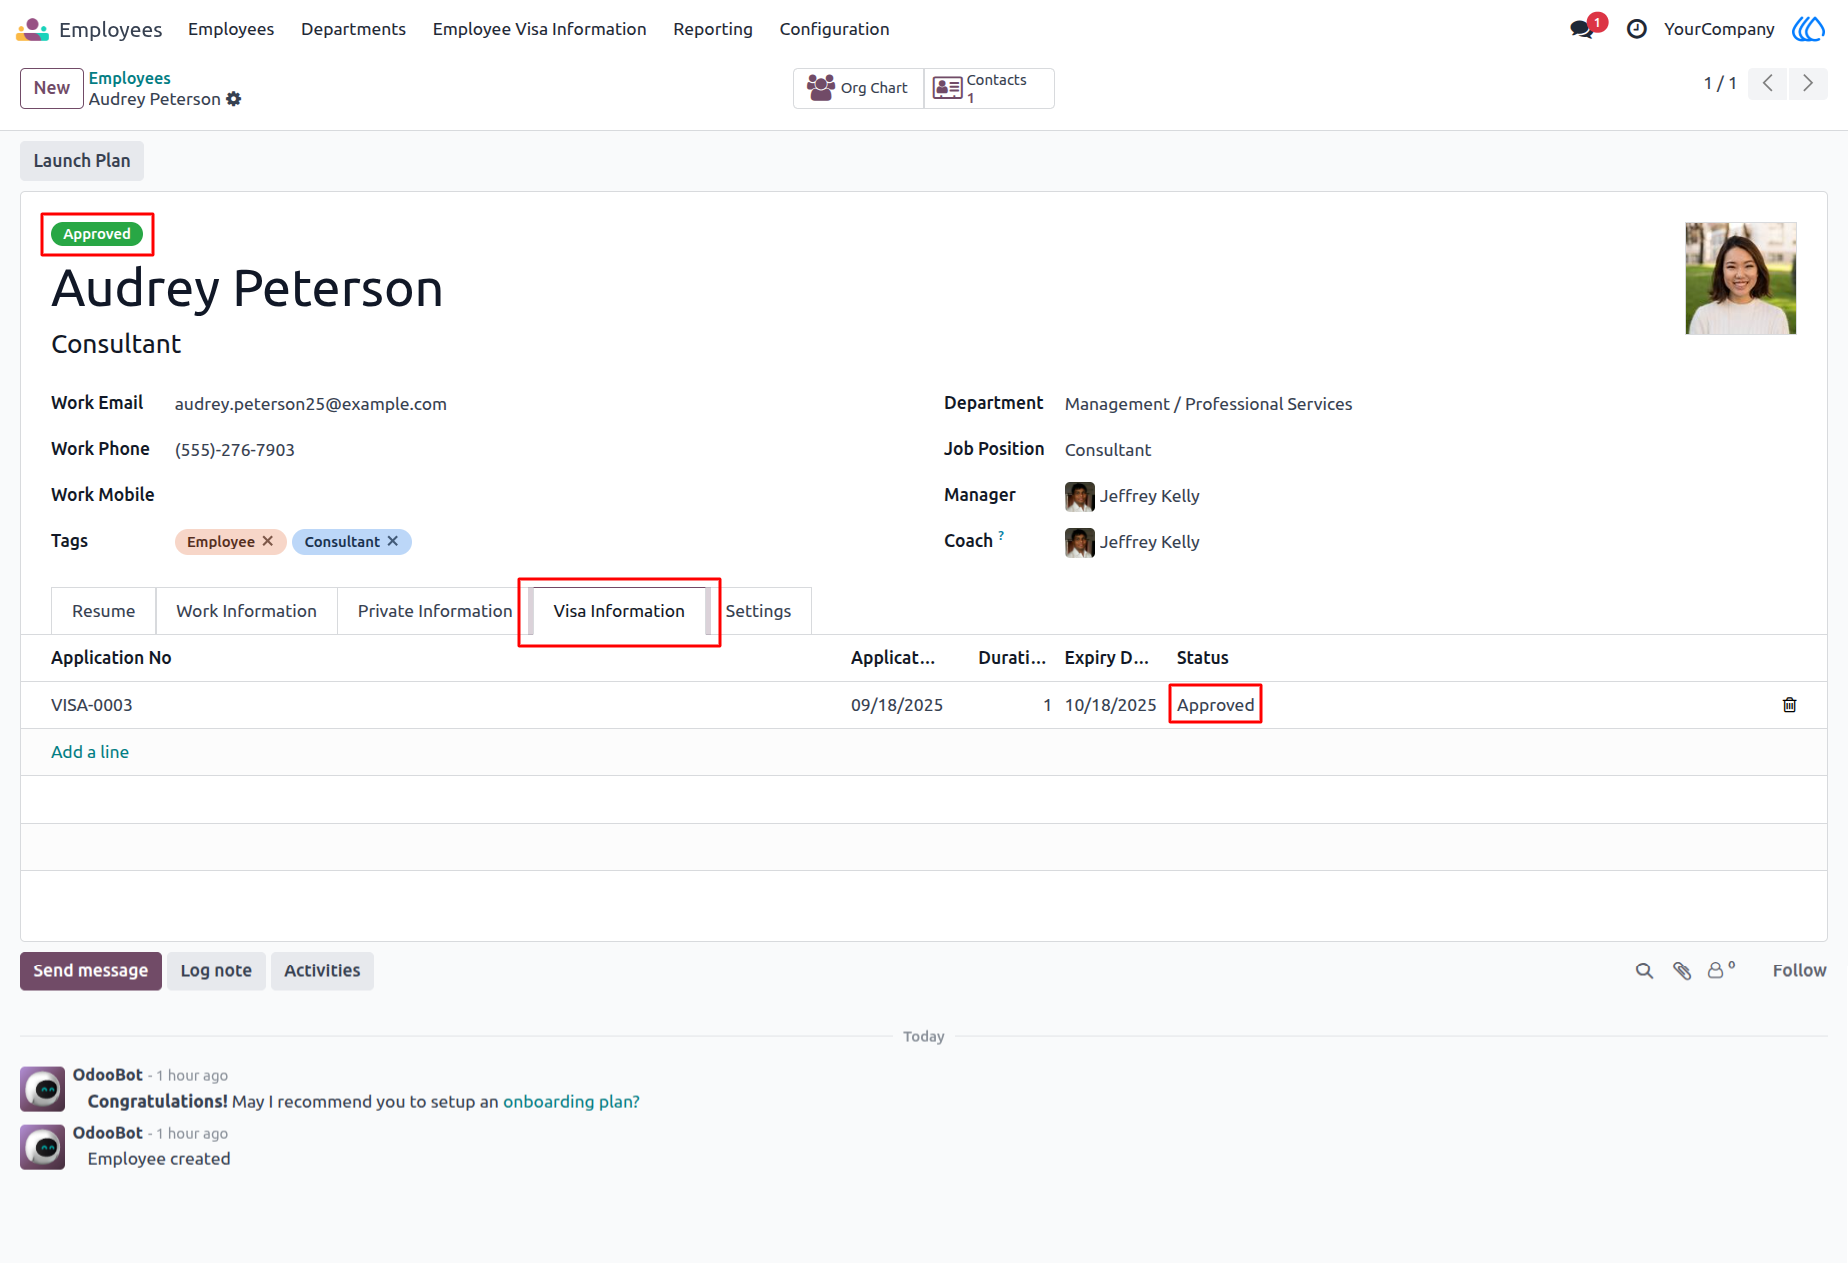Viewport: 1848px width, 1265px height.
Task: Click Send message button
Action: 91,971
